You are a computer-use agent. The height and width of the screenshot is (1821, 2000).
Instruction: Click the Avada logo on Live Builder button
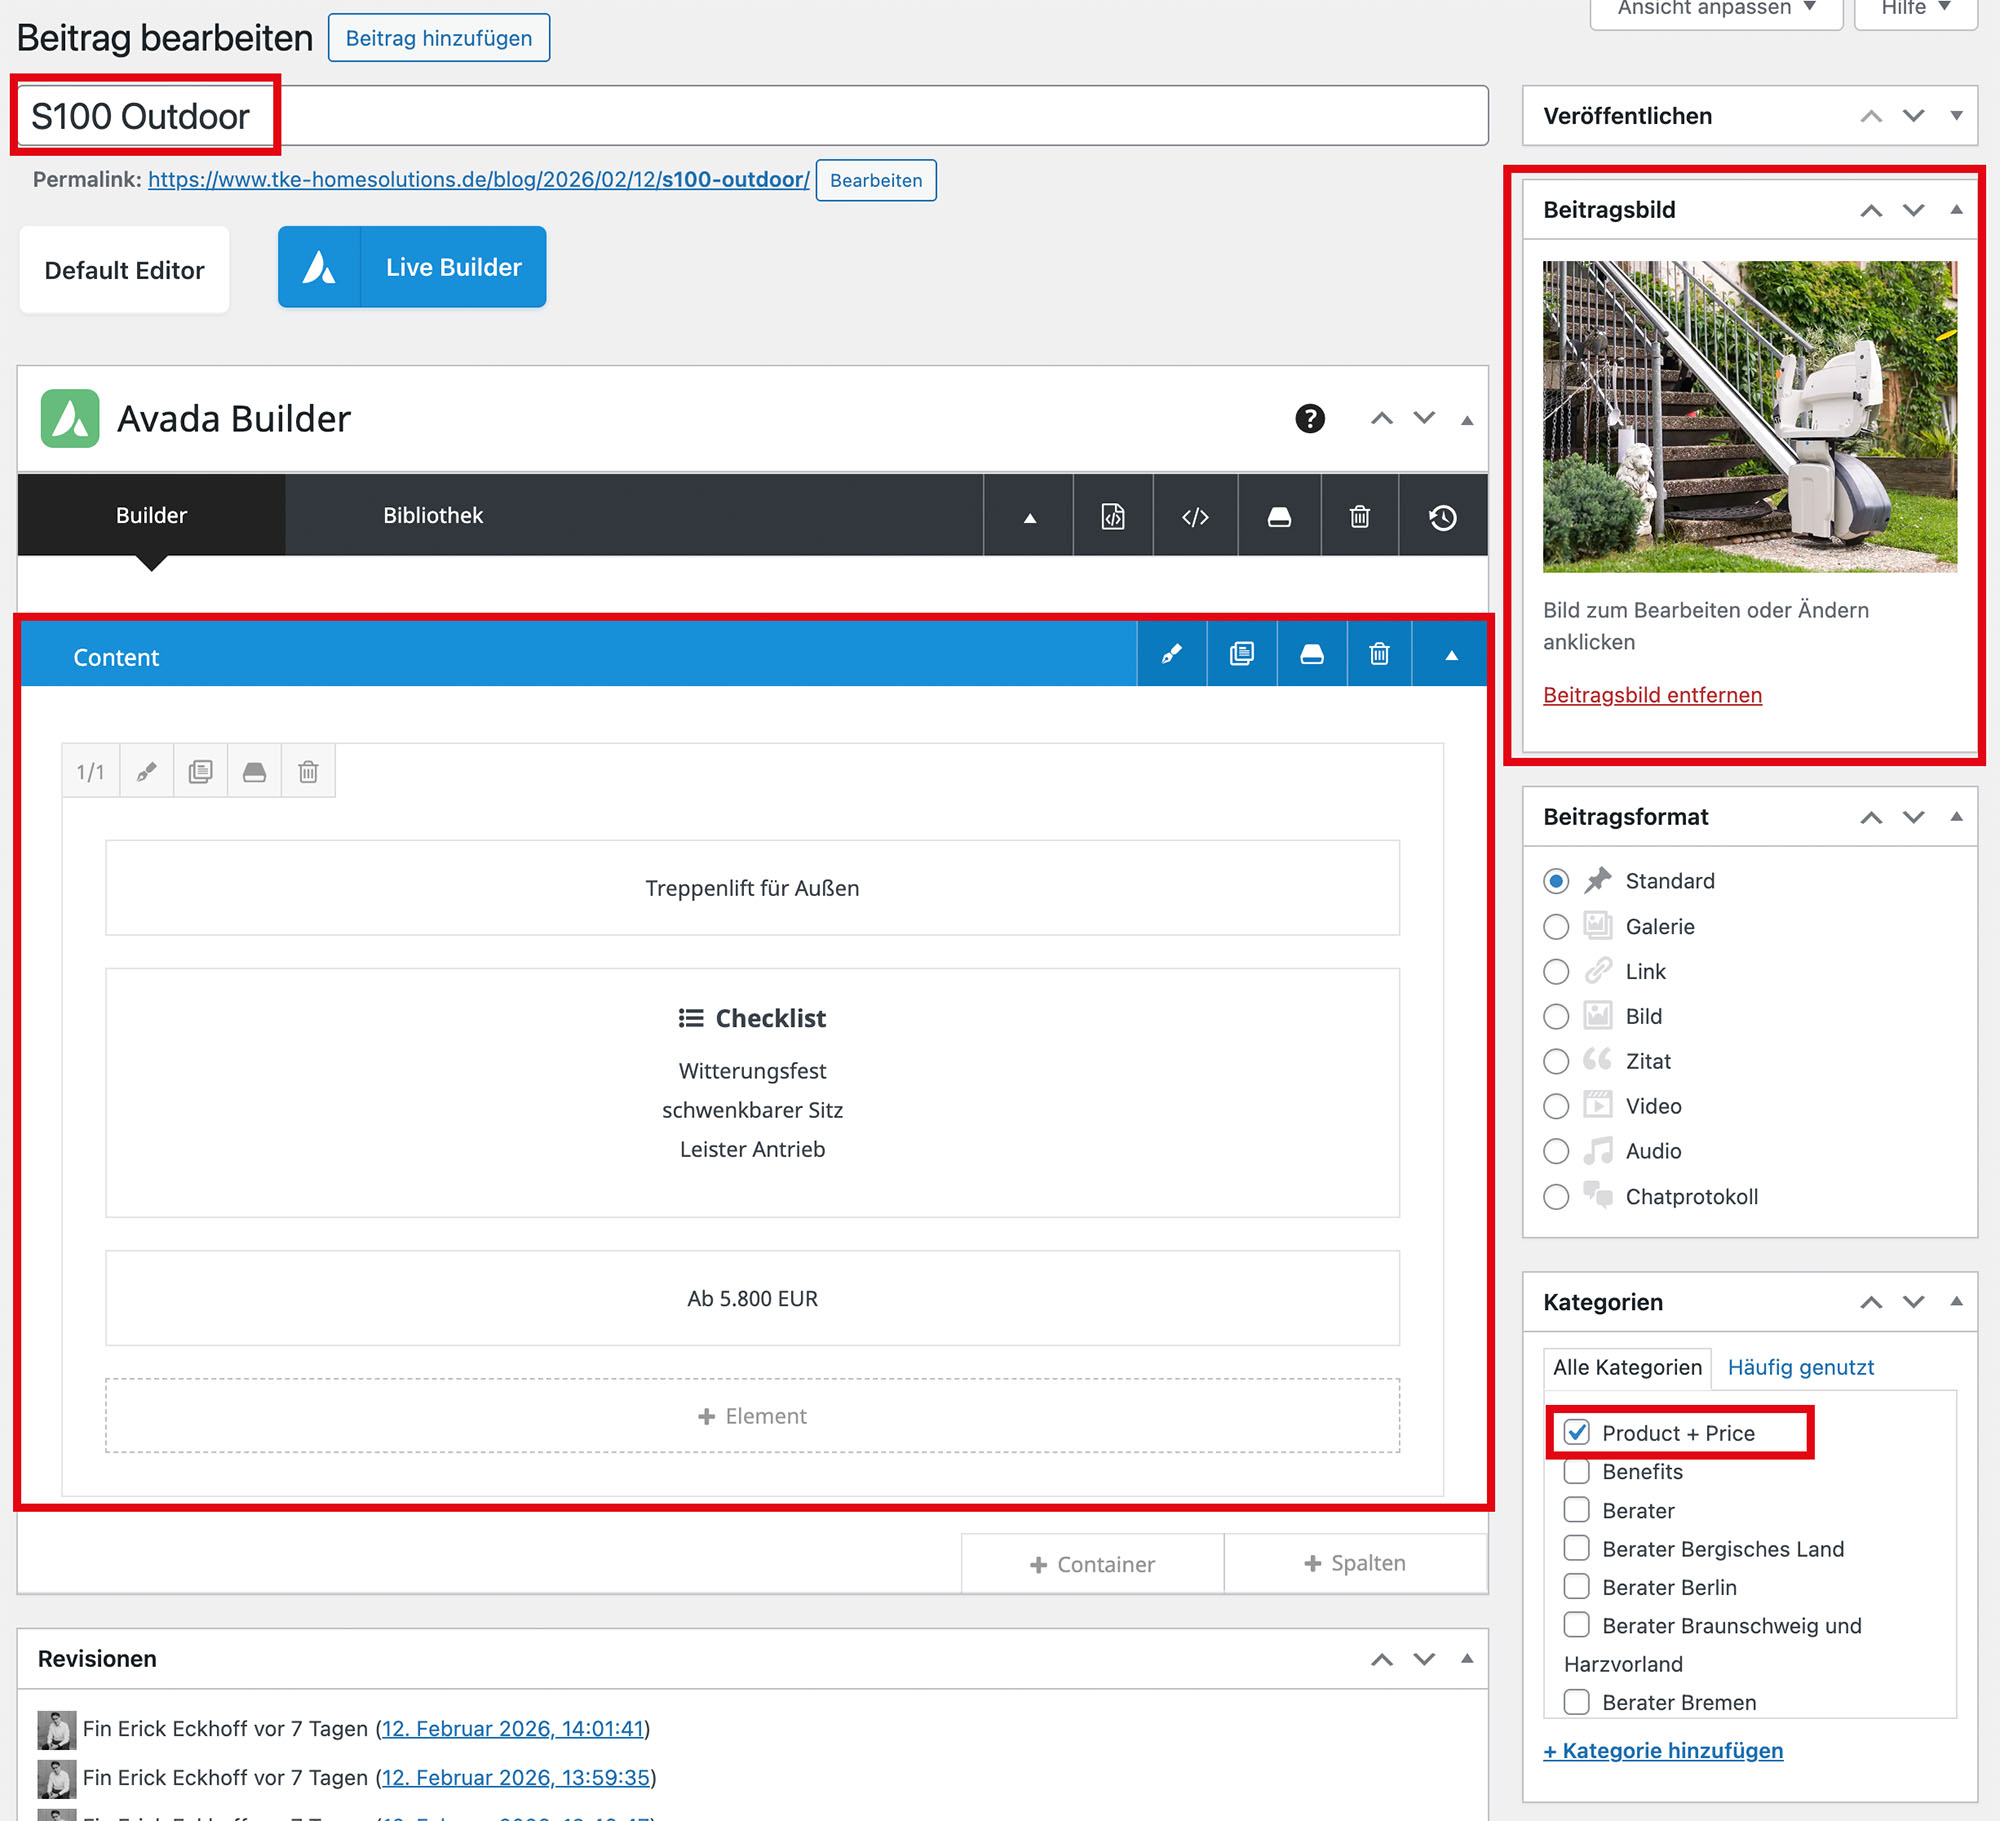coord(319,267)
